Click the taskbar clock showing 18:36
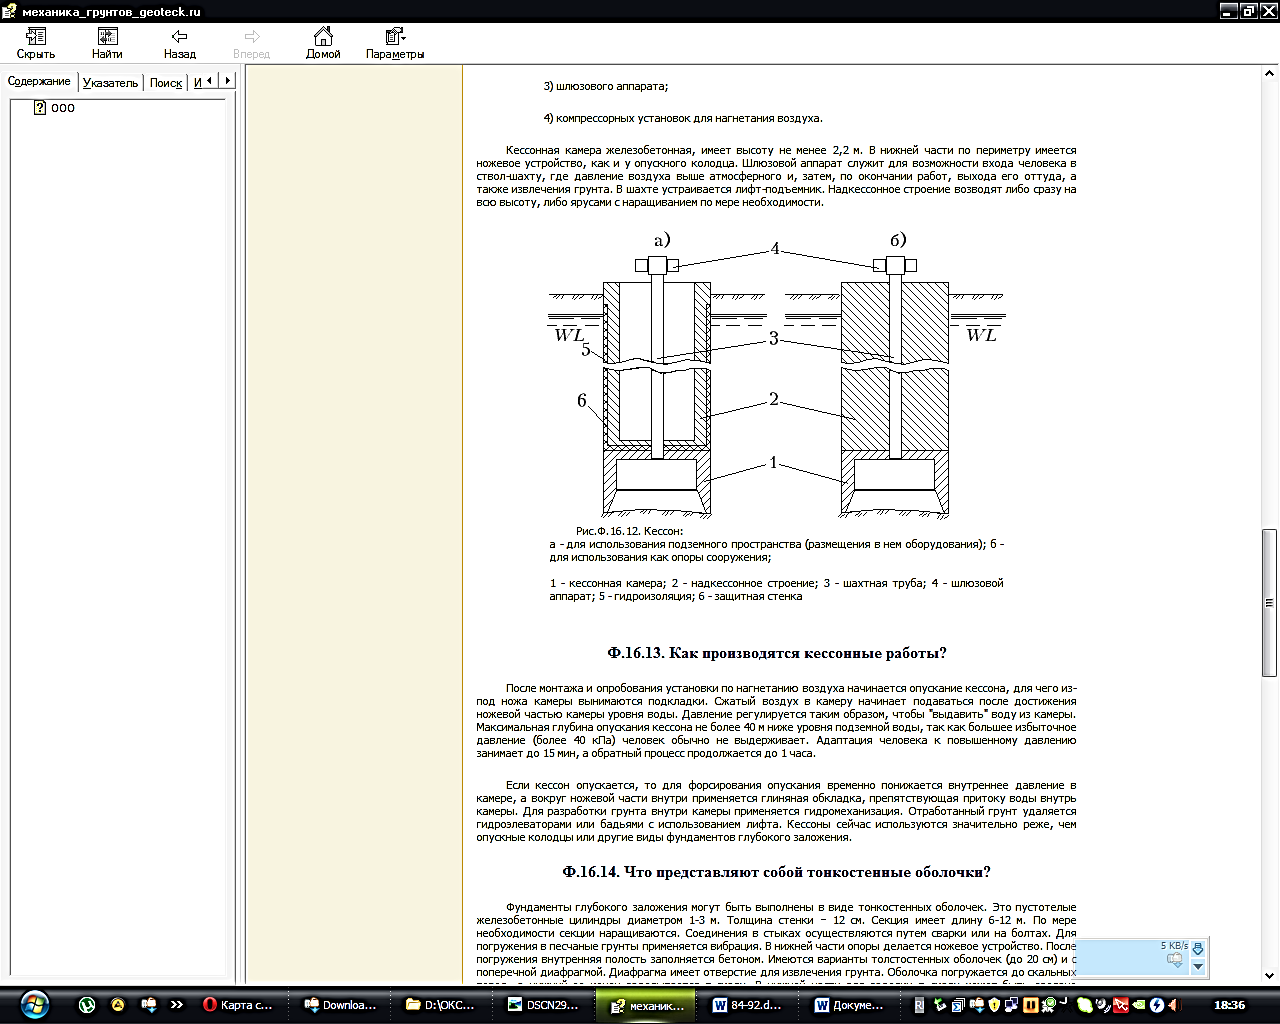Screen dimensions: 1280x1024 tap(1229, 1005)
